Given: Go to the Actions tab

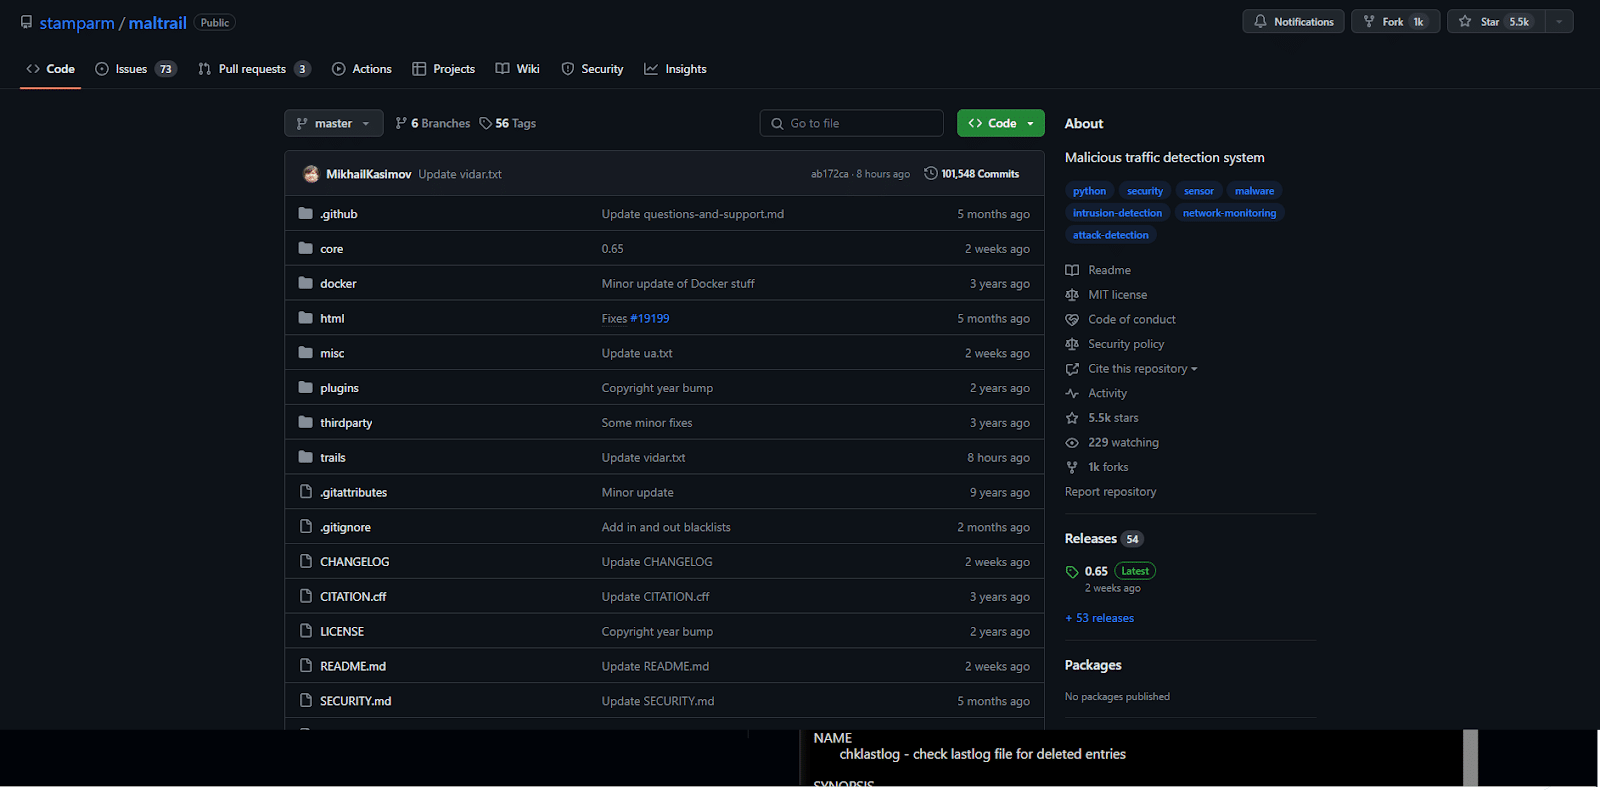Looking at the screenshot, I should point(362,69).
